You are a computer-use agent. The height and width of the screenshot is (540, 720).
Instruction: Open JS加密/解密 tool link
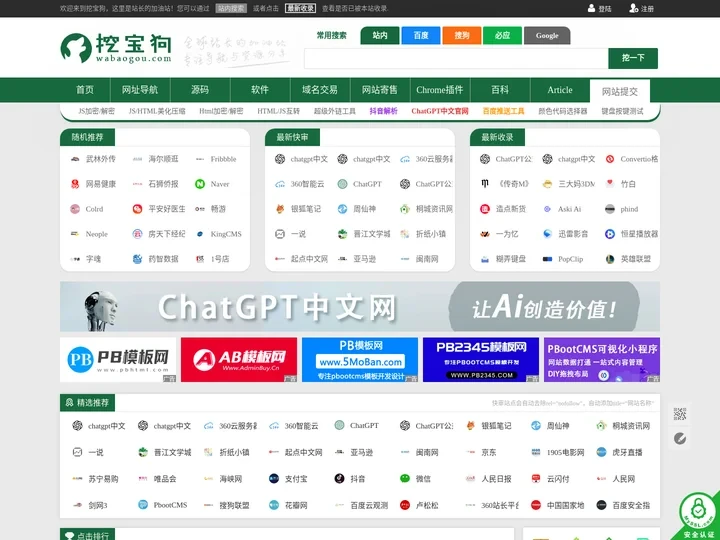(96, 111)
